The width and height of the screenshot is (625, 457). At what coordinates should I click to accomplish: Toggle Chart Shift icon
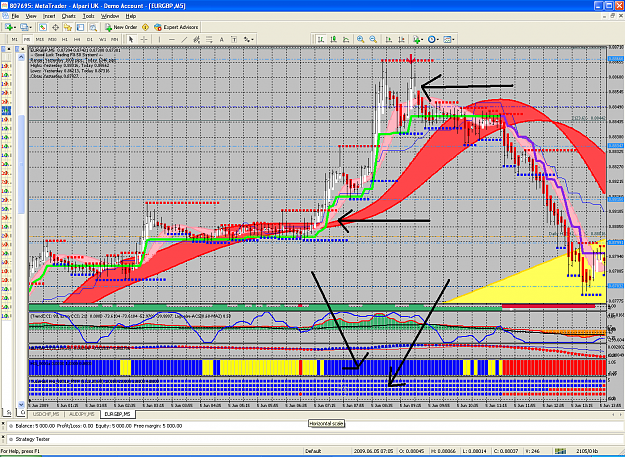point(401,39)
